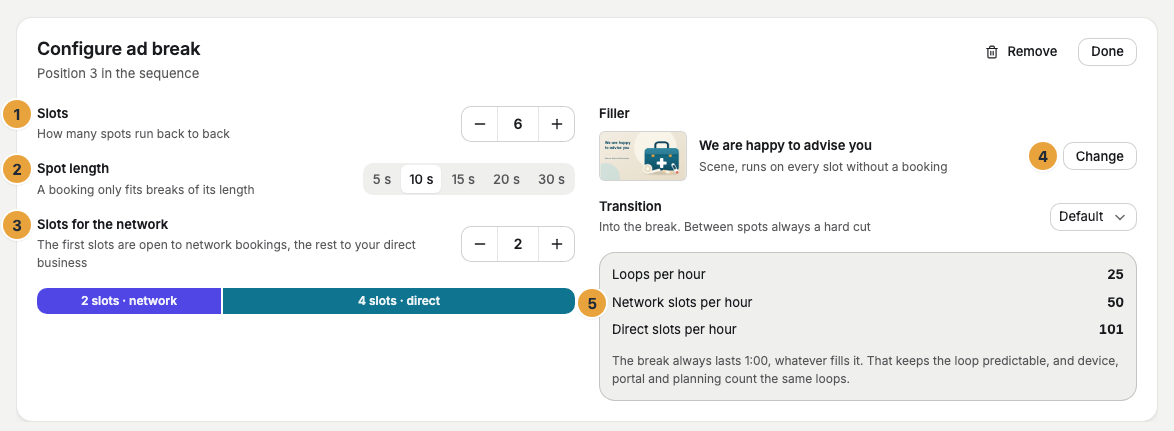
Task: Pick the 30 s spot length
Action: [x=551, y=180]
